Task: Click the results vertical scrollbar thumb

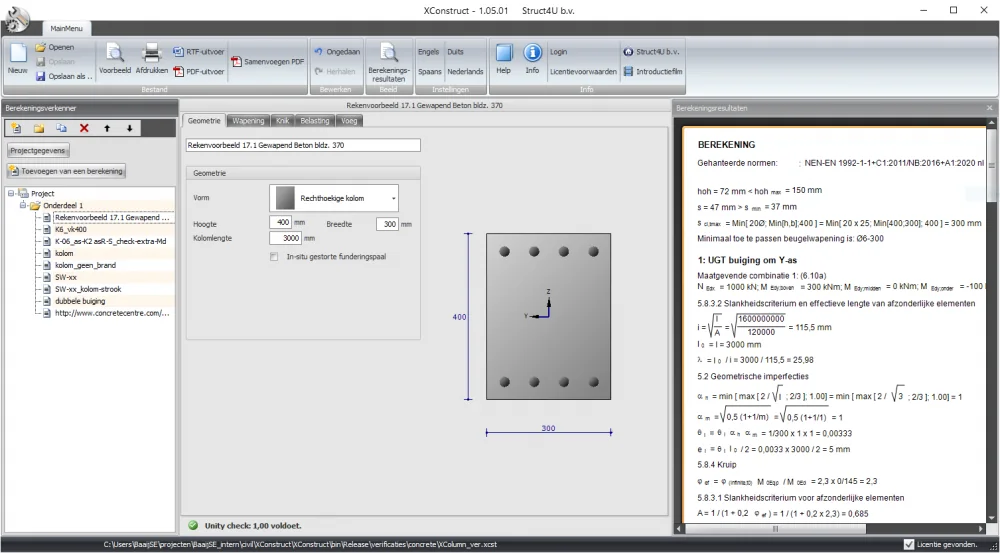Action: click(992, 165)
